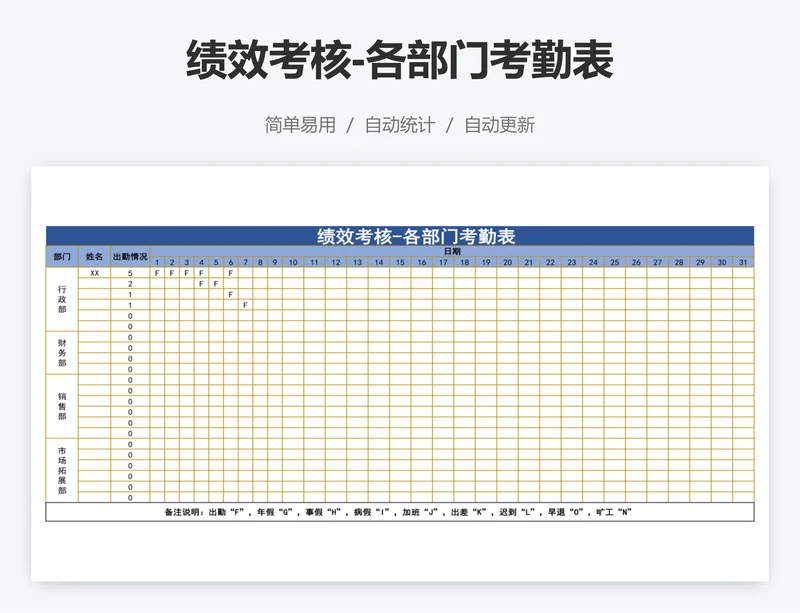Viewport: 800px width, 613px height.
Task: Select the 姓名 column header
Action: [94, 257]
